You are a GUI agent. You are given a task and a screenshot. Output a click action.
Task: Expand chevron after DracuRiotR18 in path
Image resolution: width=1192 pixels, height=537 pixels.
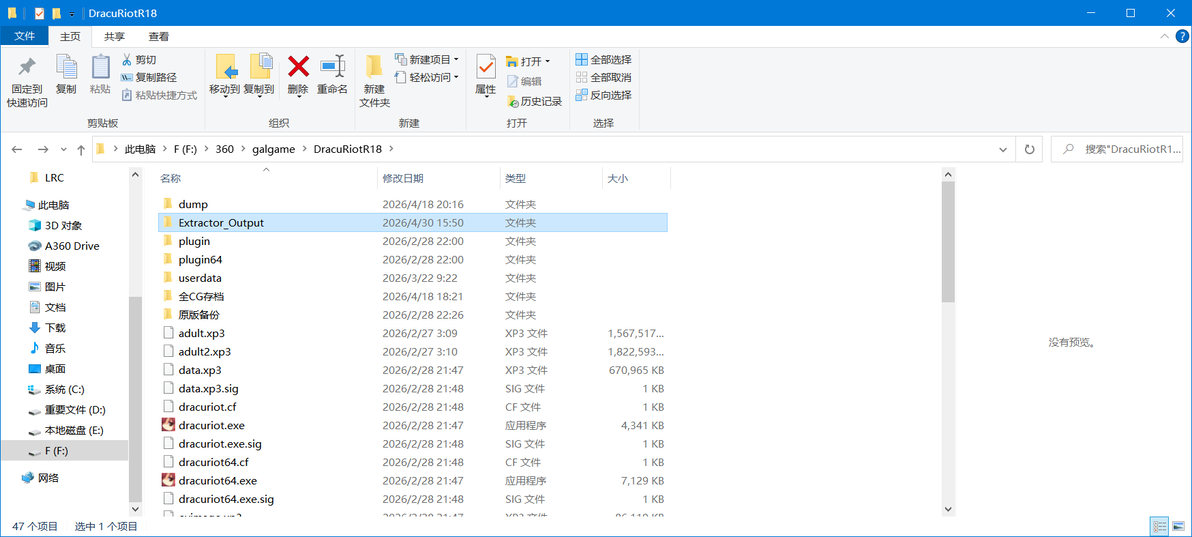[x=391, y=150]
